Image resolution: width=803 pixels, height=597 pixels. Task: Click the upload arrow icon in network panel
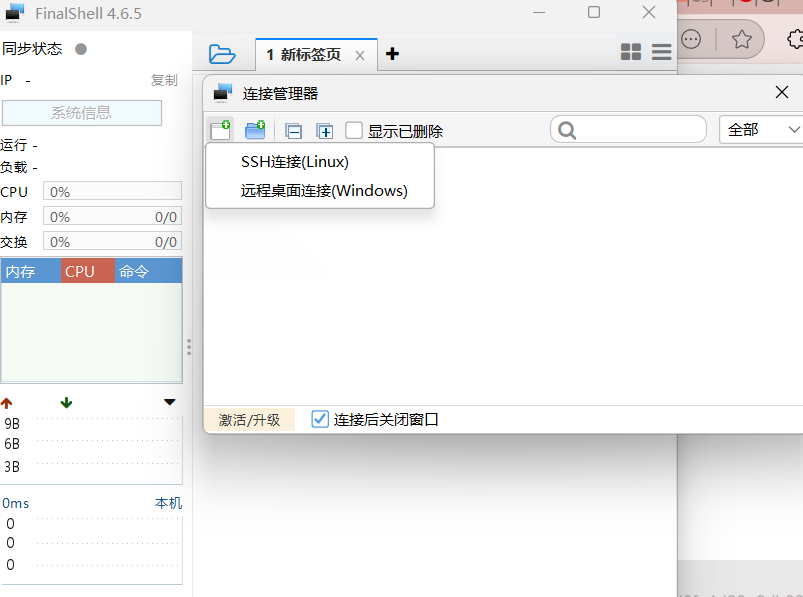point(6,403)
